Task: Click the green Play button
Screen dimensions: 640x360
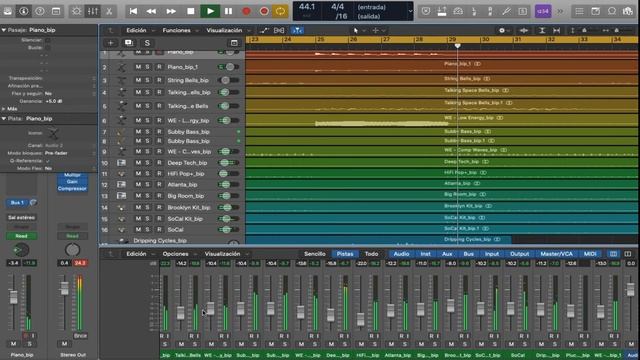Action: (x=210, y=11)
